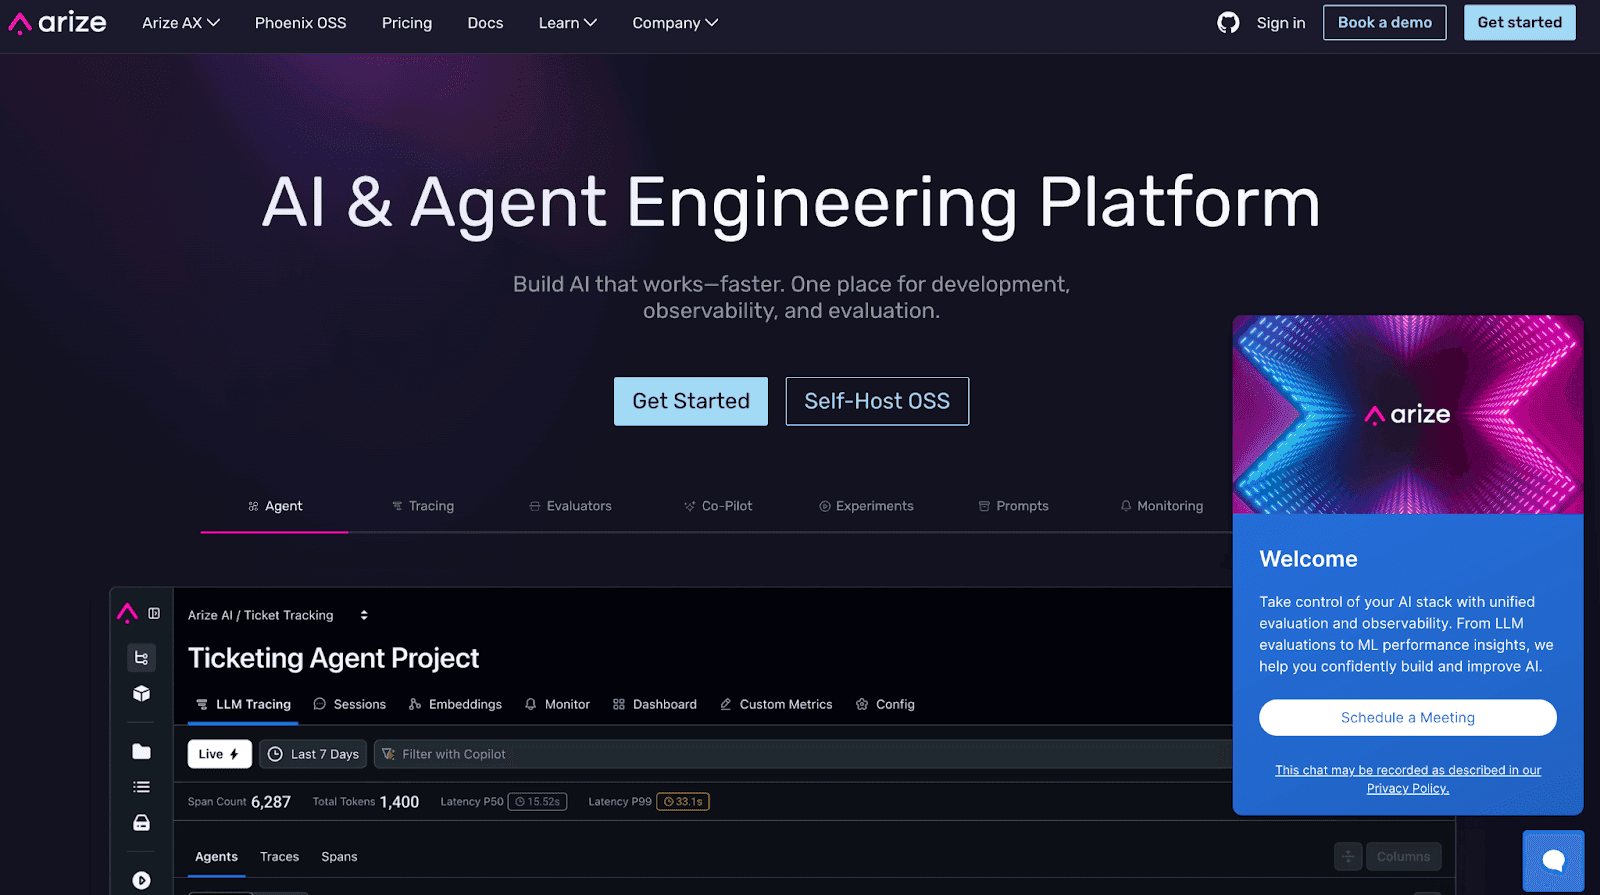Open the Ticket Tracking project switcher
Viewport: 1600px width, 895px height.
[x=278, y=615]
